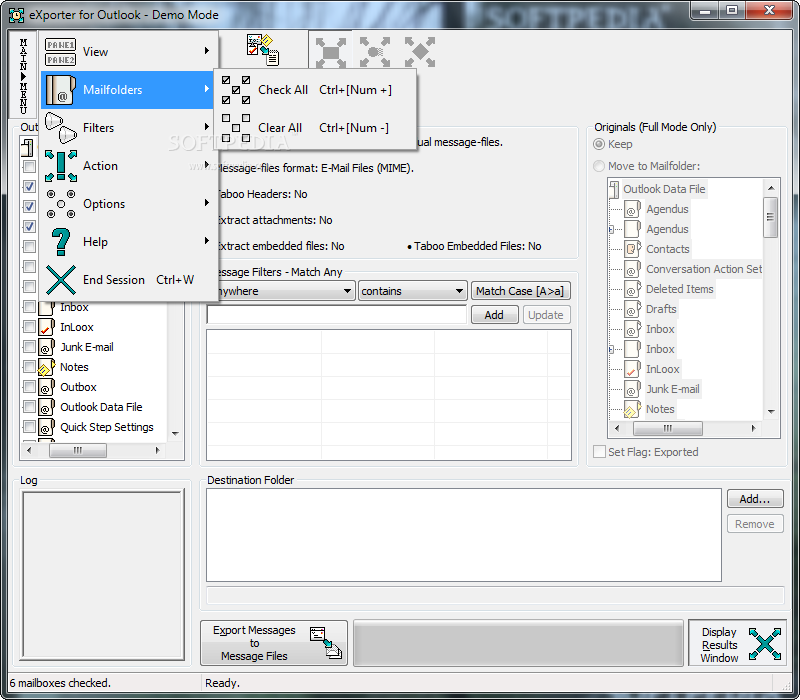Open the View menu item
This screenshot has height=700, width=800.
(x=128, y=52)
